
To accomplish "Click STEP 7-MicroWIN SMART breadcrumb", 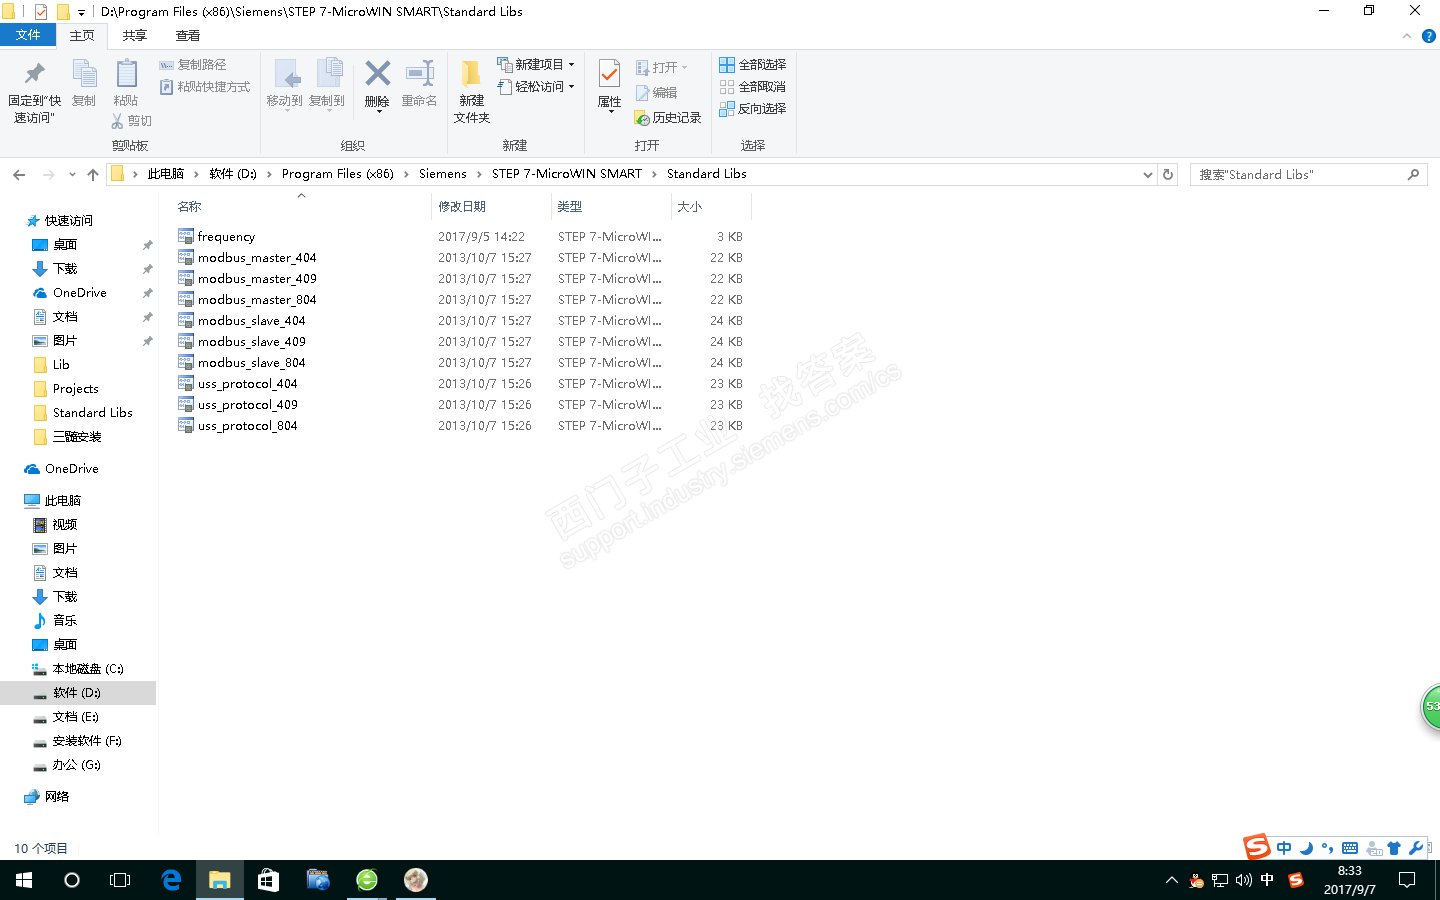I will [x=567, y=174].
